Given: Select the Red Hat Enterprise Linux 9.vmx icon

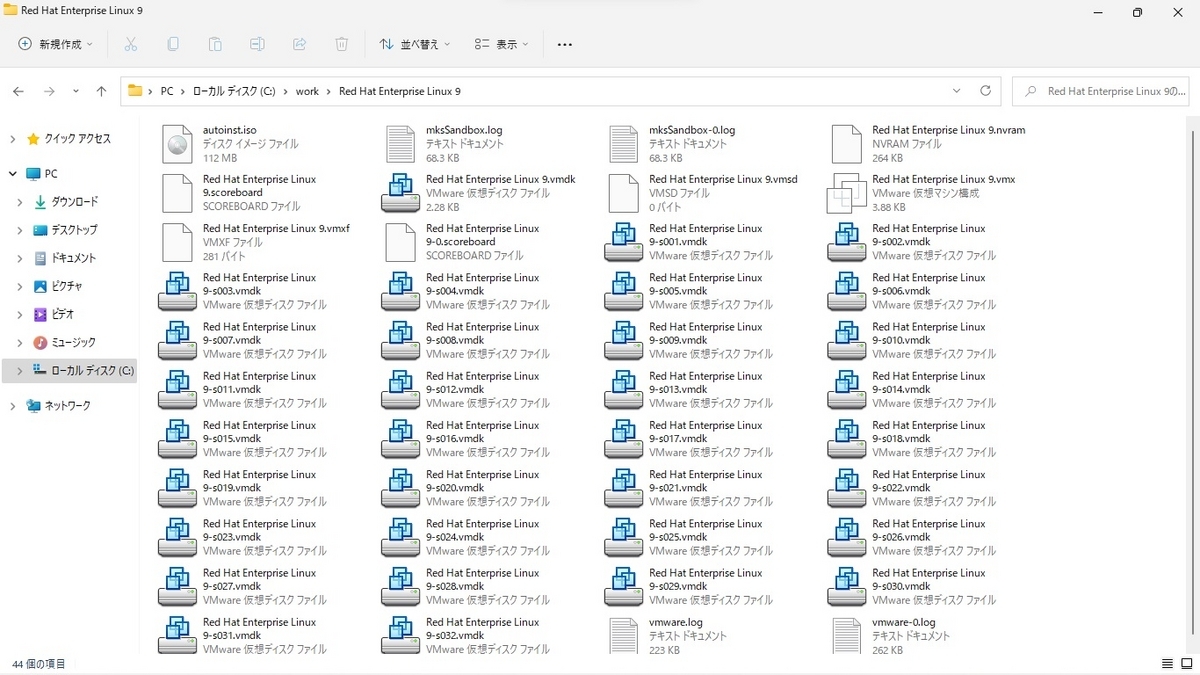Looking at the screenshot, I should pos(846,193).
